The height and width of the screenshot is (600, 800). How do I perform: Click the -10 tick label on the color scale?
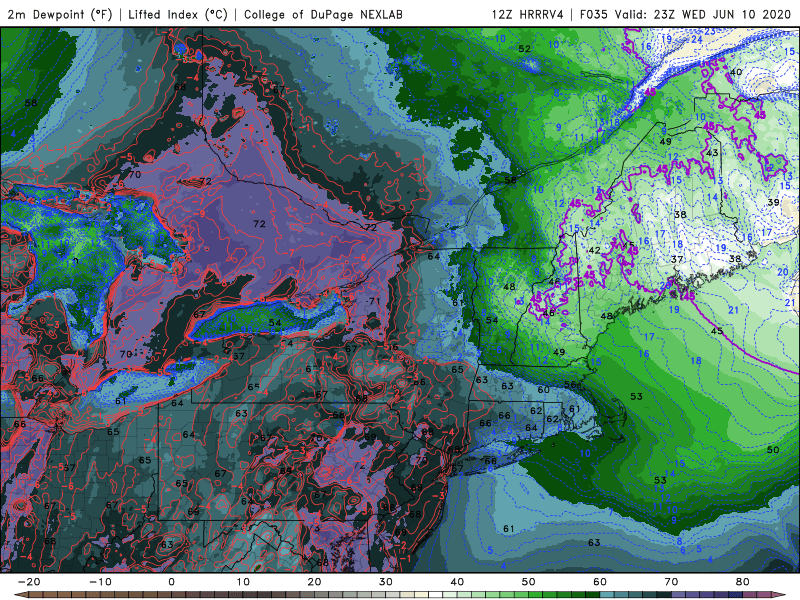100,581
